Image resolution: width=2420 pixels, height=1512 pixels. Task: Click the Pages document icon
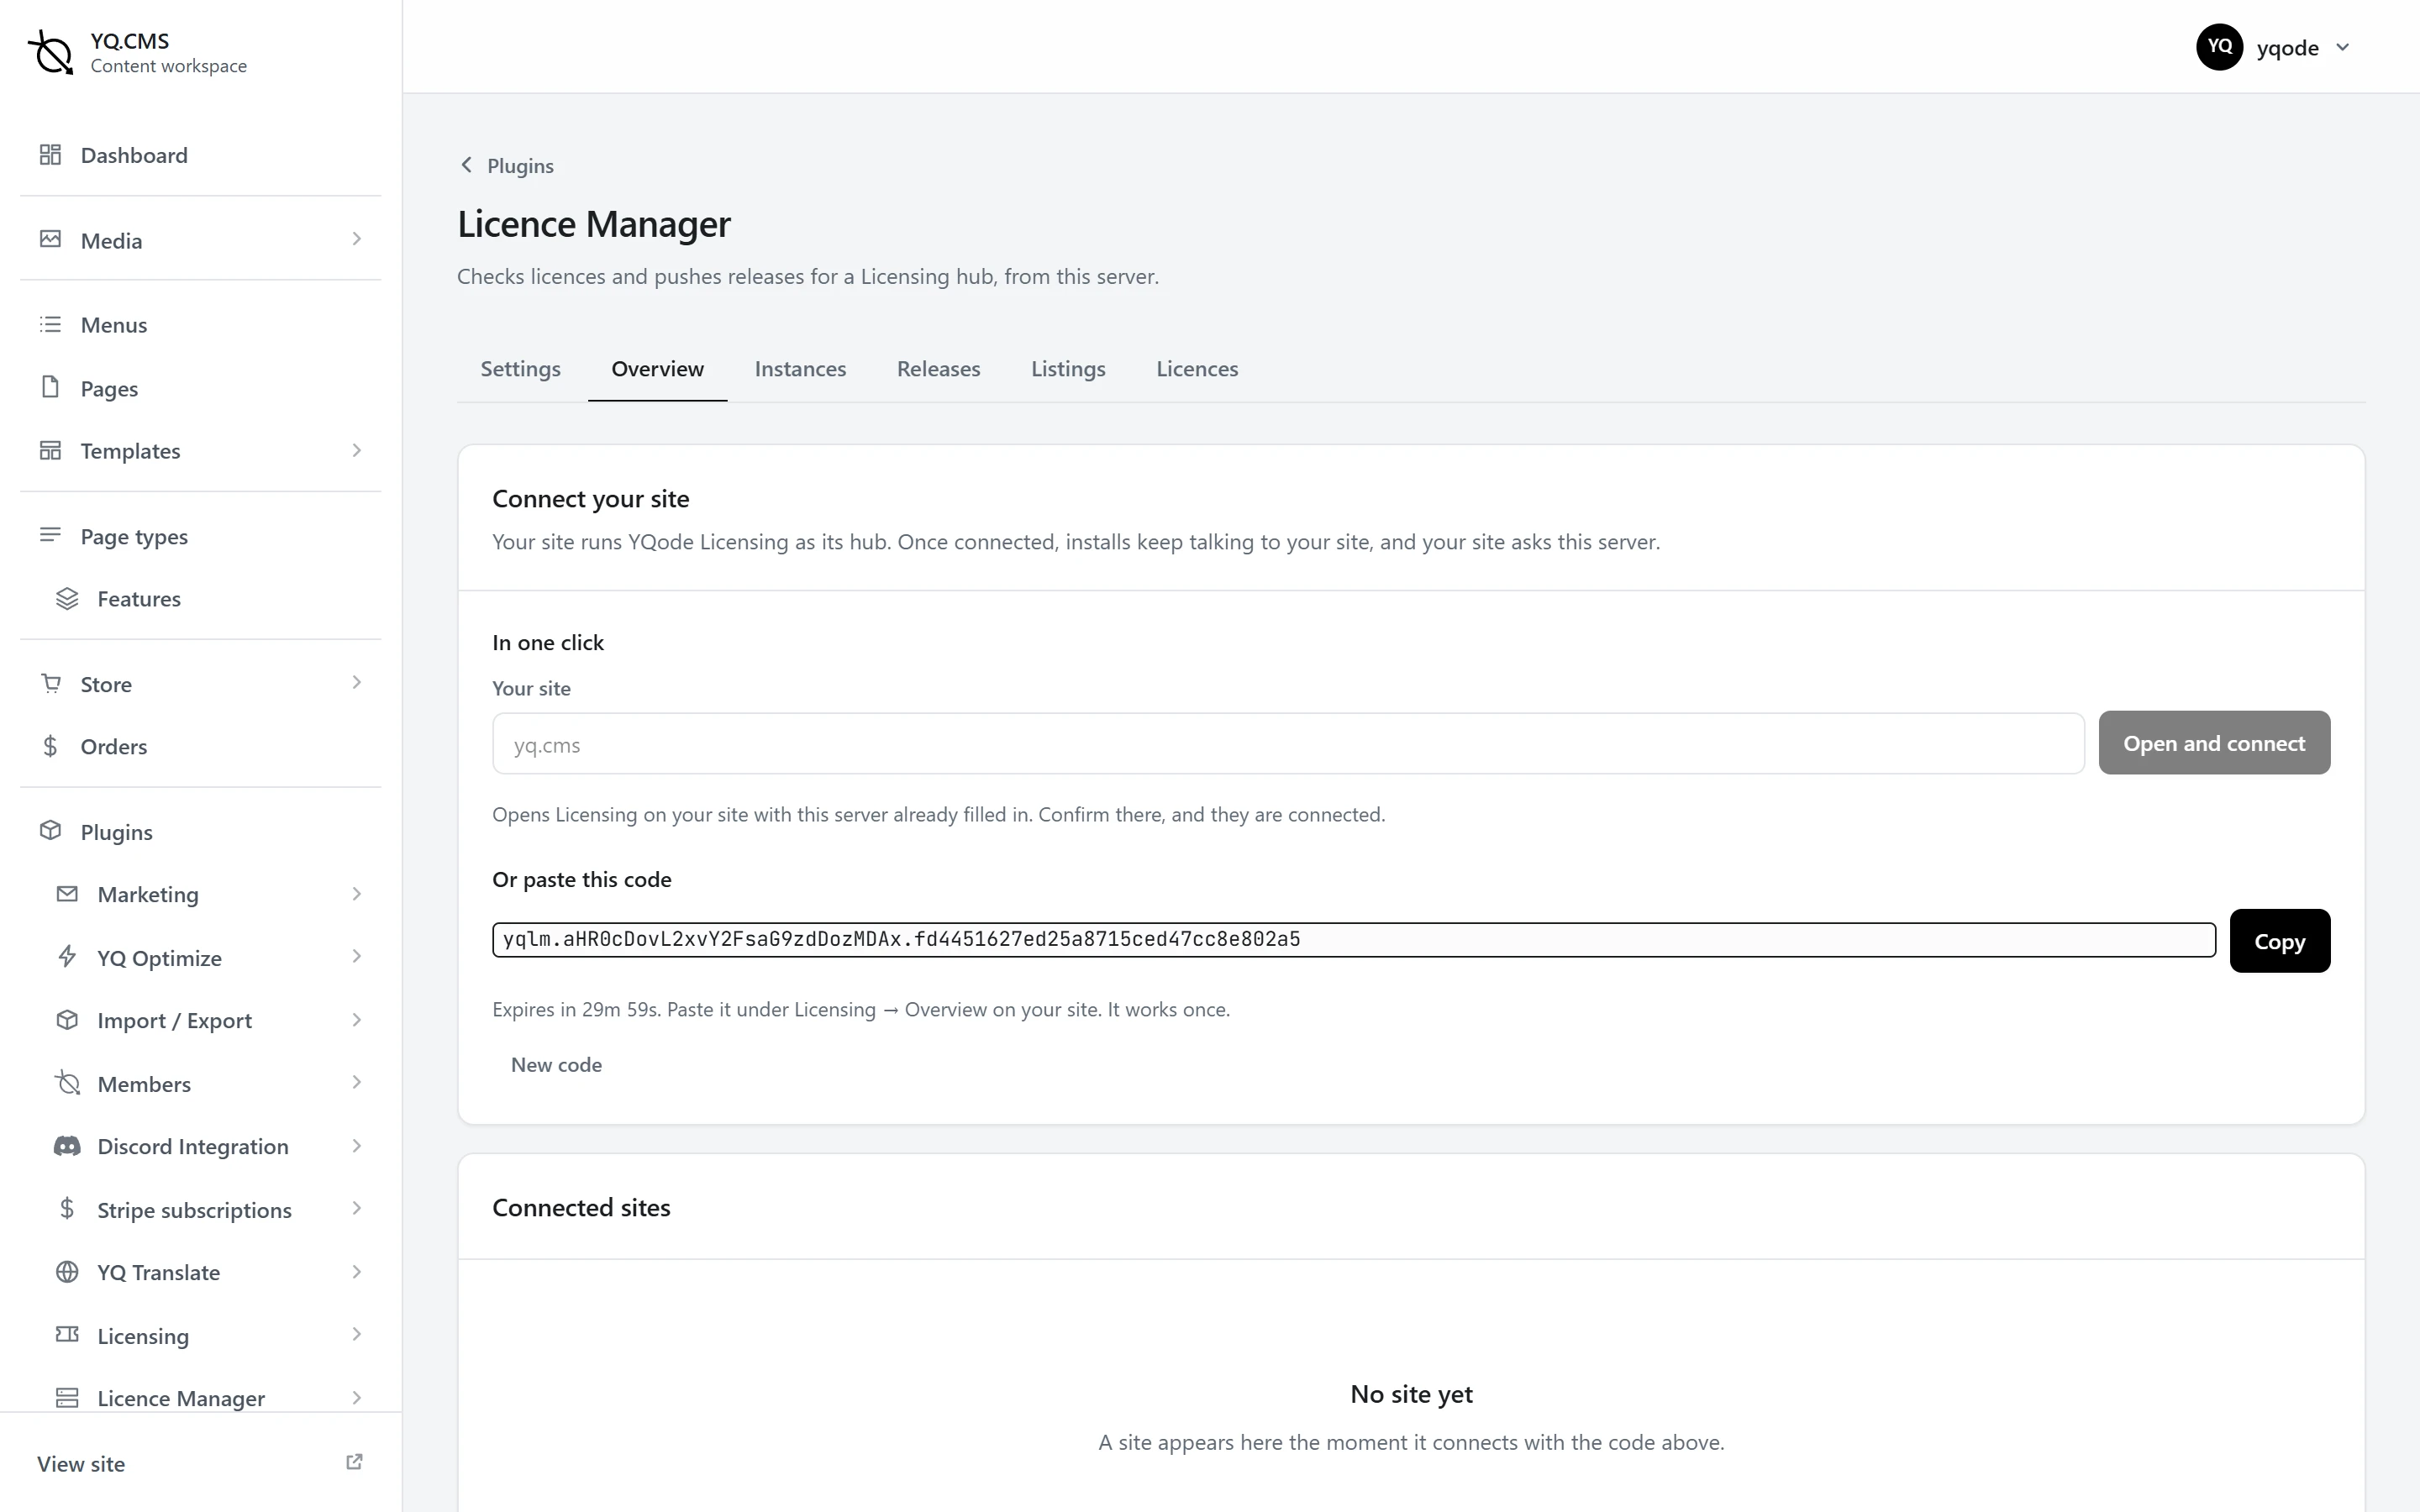(x=50, y=388)
